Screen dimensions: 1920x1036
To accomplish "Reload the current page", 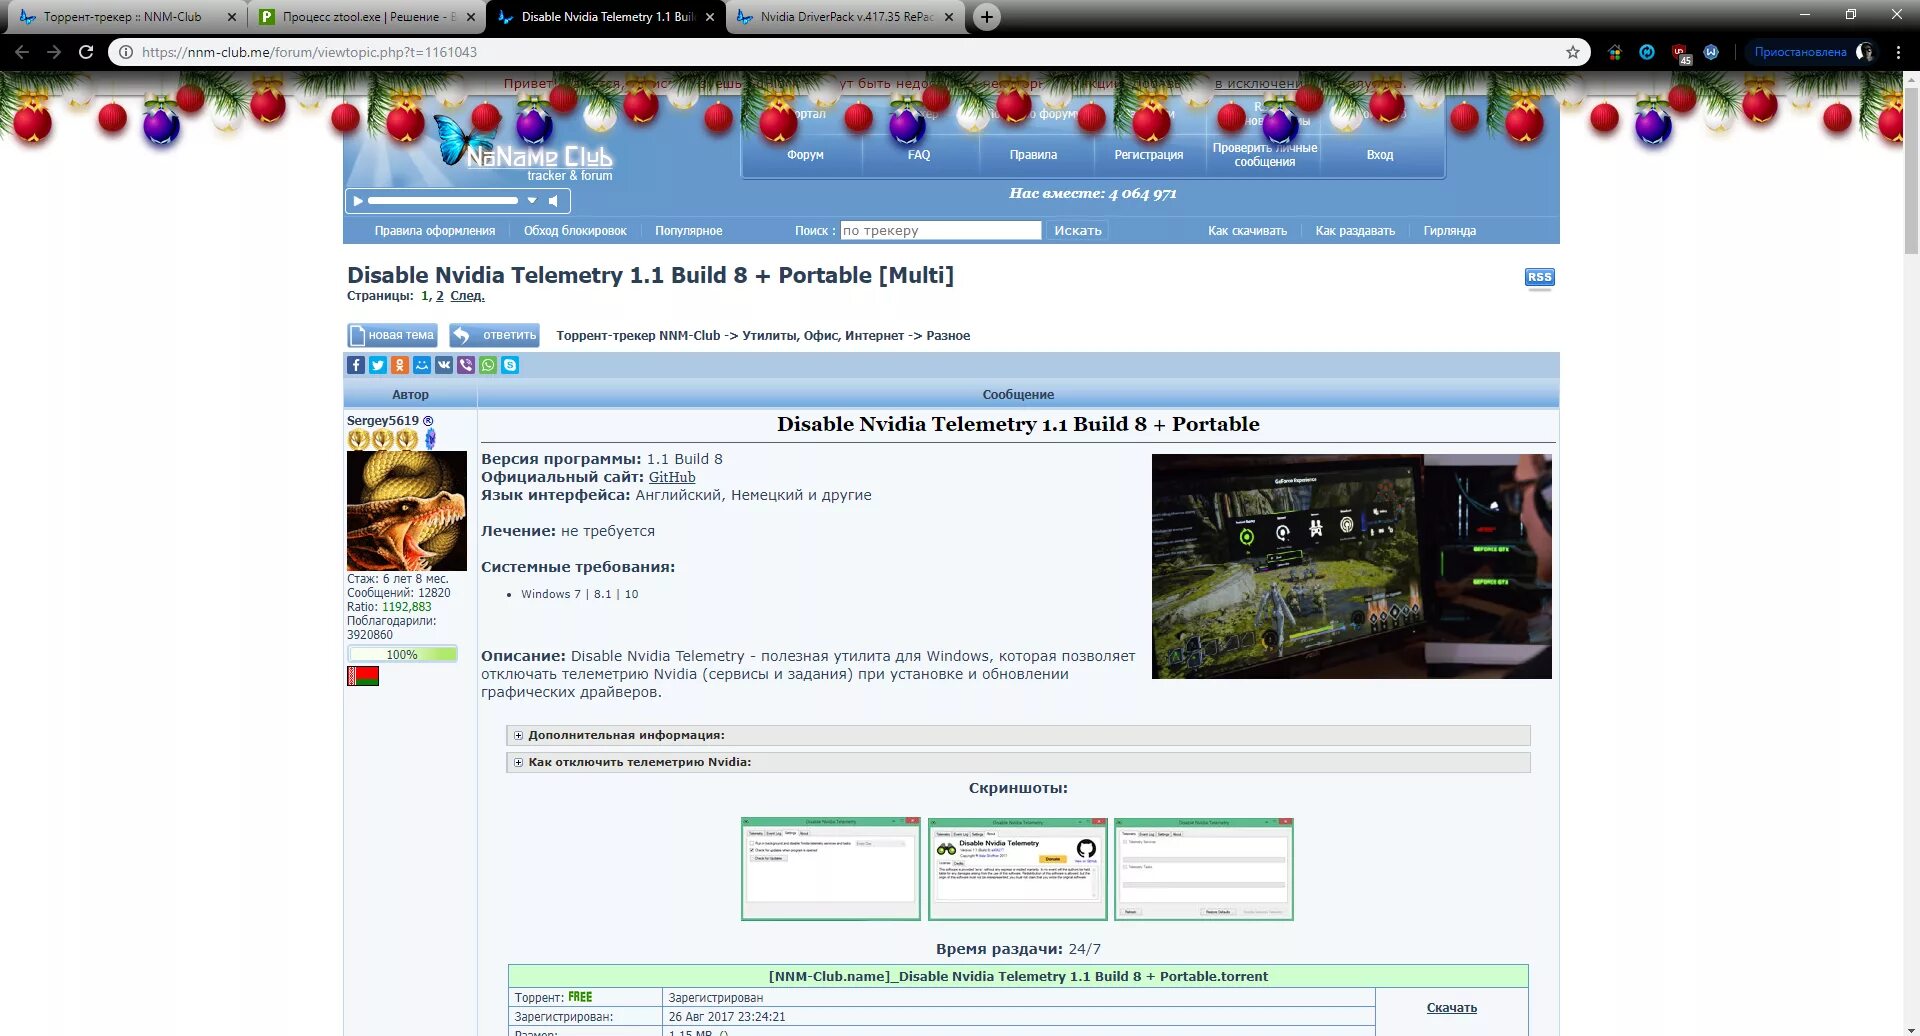I will (x=86, y=52).
